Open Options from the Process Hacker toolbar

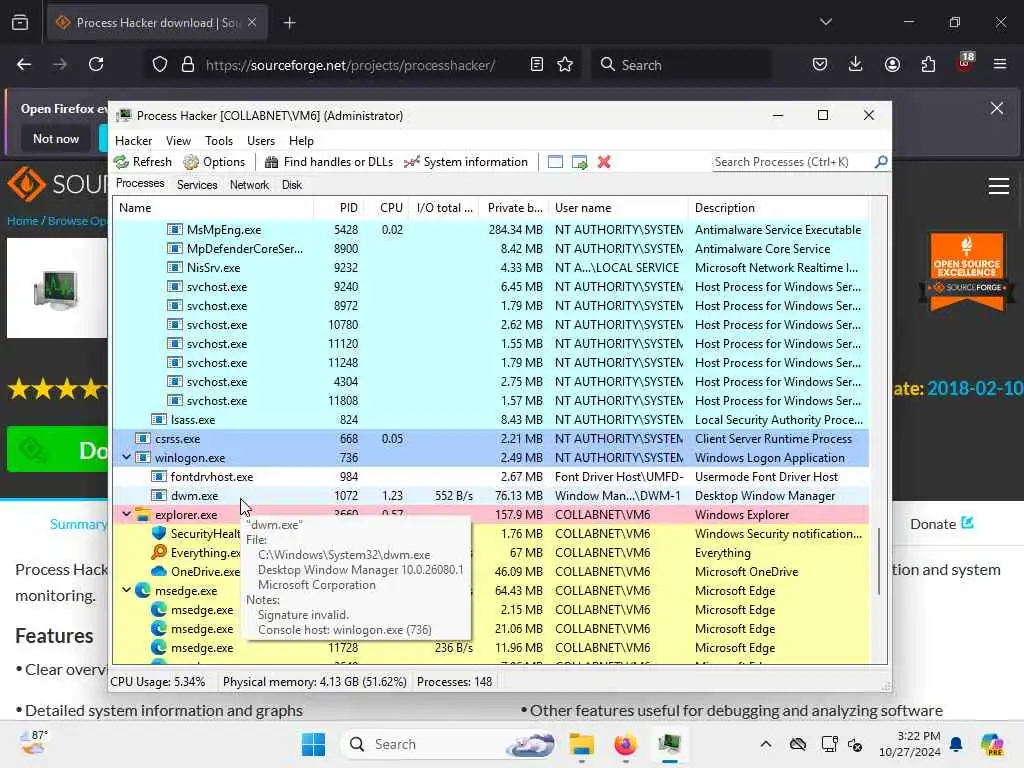point(214,162)
